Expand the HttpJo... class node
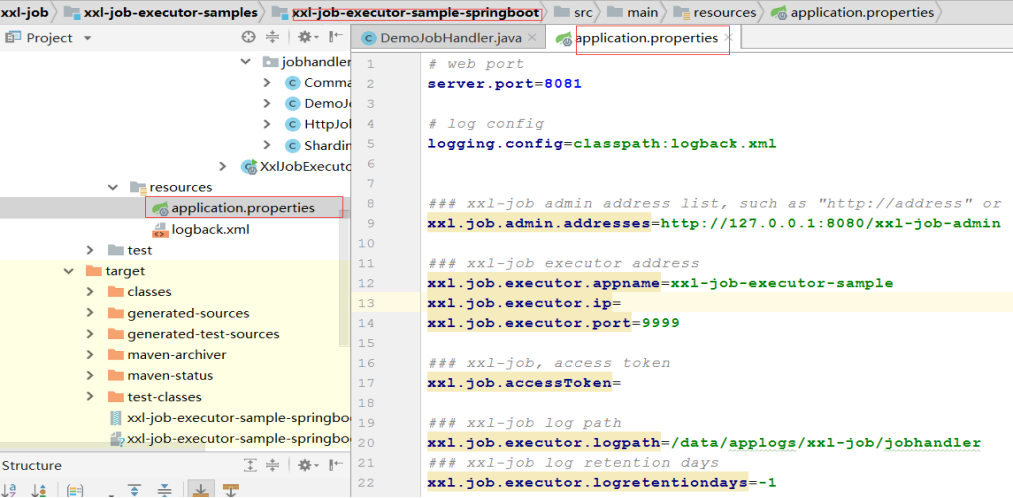 pos(267,124)
